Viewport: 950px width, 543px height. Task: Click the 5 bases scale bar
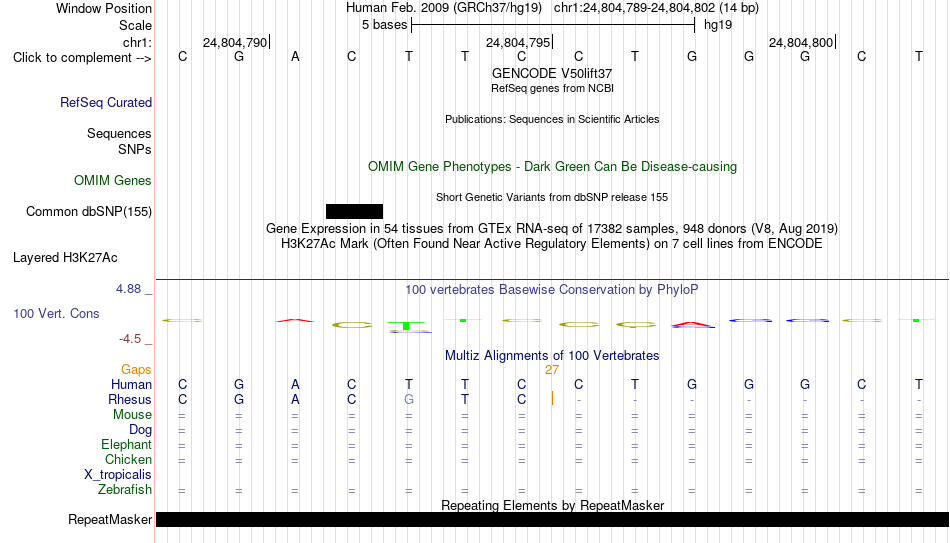(553, 25)
